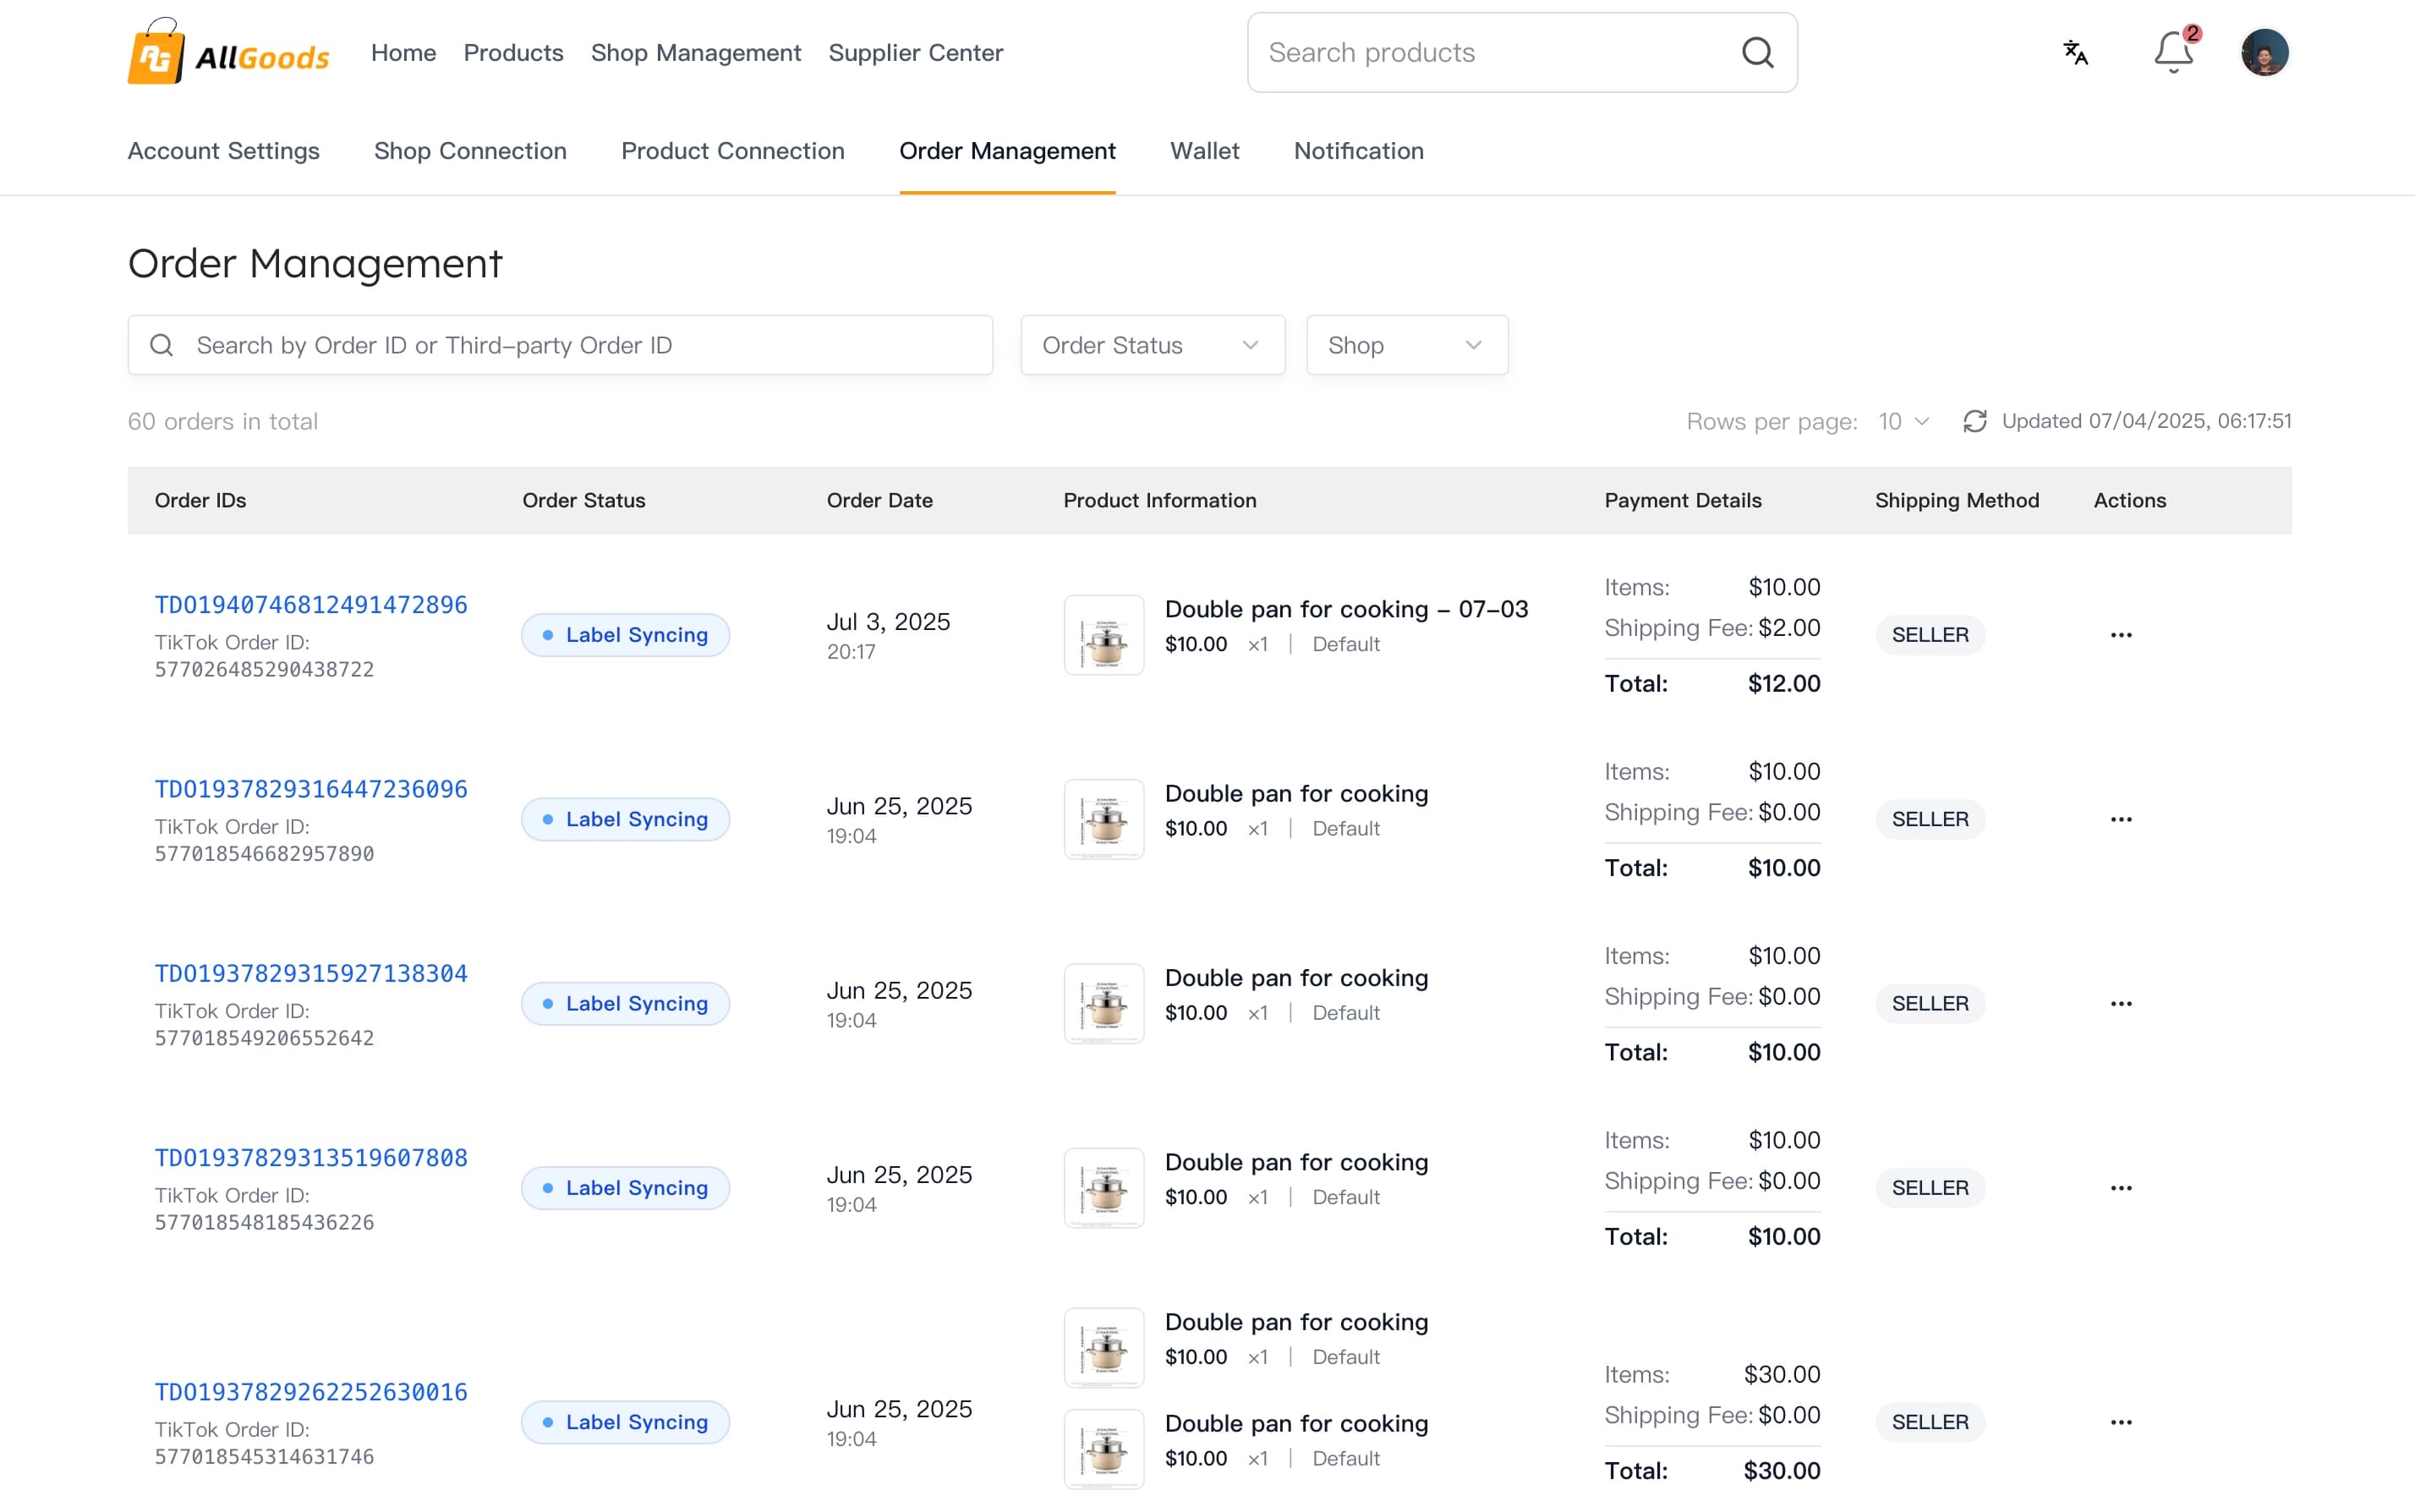Open actions menu for order TD01940746812491472896

[2122, 634]
